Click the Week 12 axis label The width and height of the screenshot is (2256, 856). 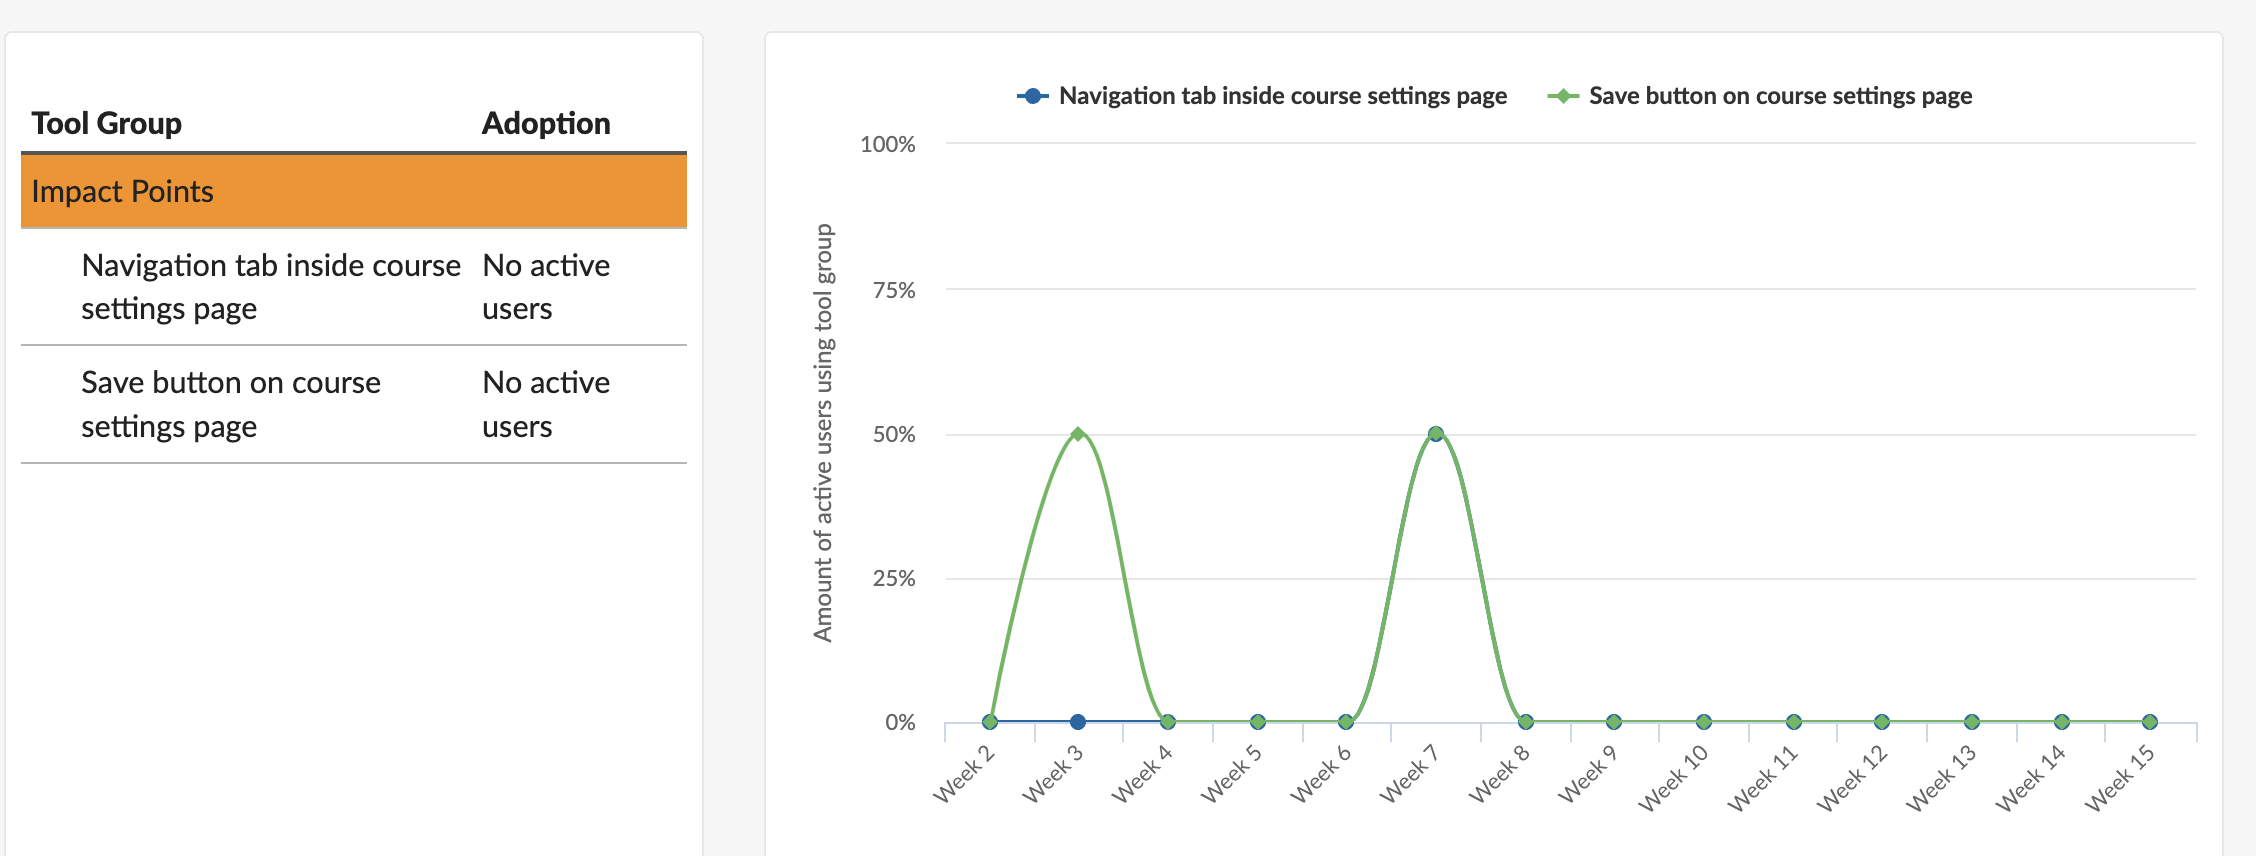coord(1853,778)
